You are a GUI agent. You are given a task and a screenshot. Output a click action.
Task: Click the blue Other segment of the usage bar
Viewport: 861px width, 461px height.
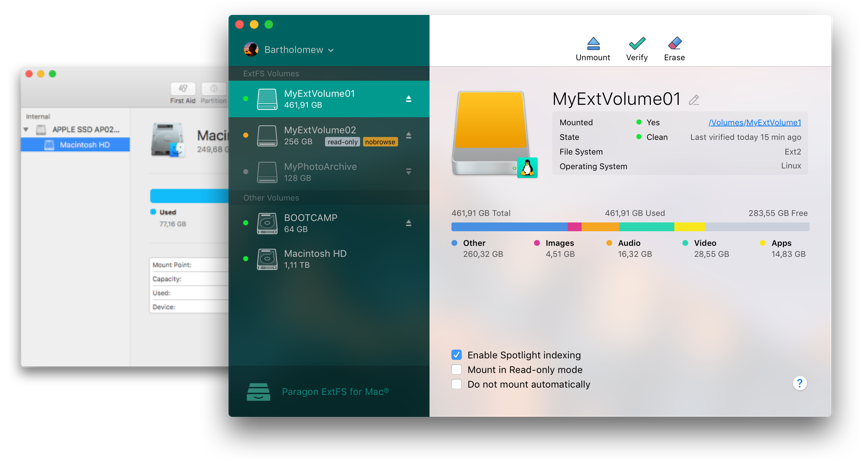click(x=509, y=227)
